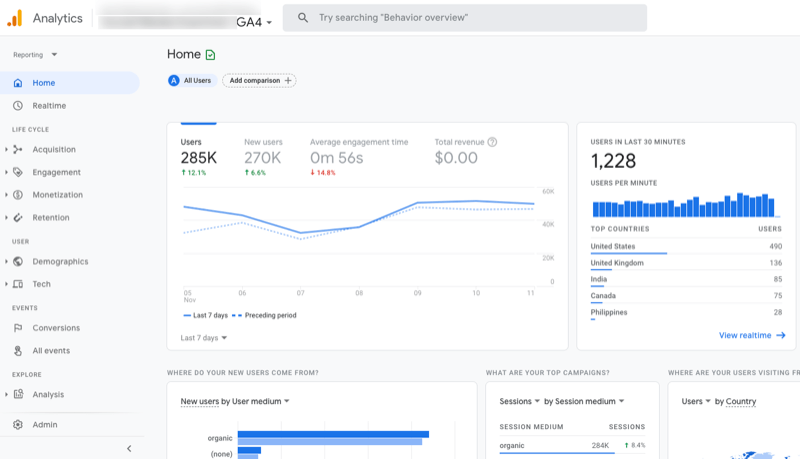
Task: Click the search magnifier icon
Action: click(303, 18)
